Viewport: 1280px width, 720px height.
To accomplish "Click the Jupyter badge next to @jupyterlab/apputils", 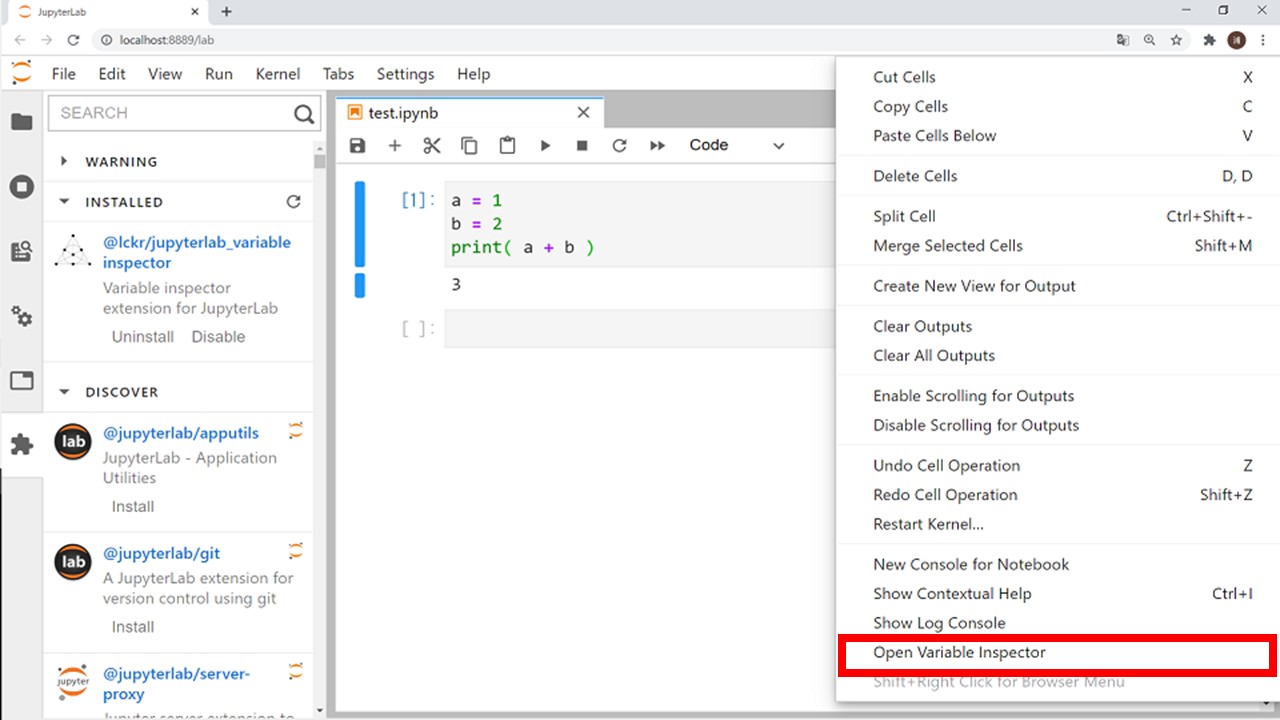I will (296, 431).
